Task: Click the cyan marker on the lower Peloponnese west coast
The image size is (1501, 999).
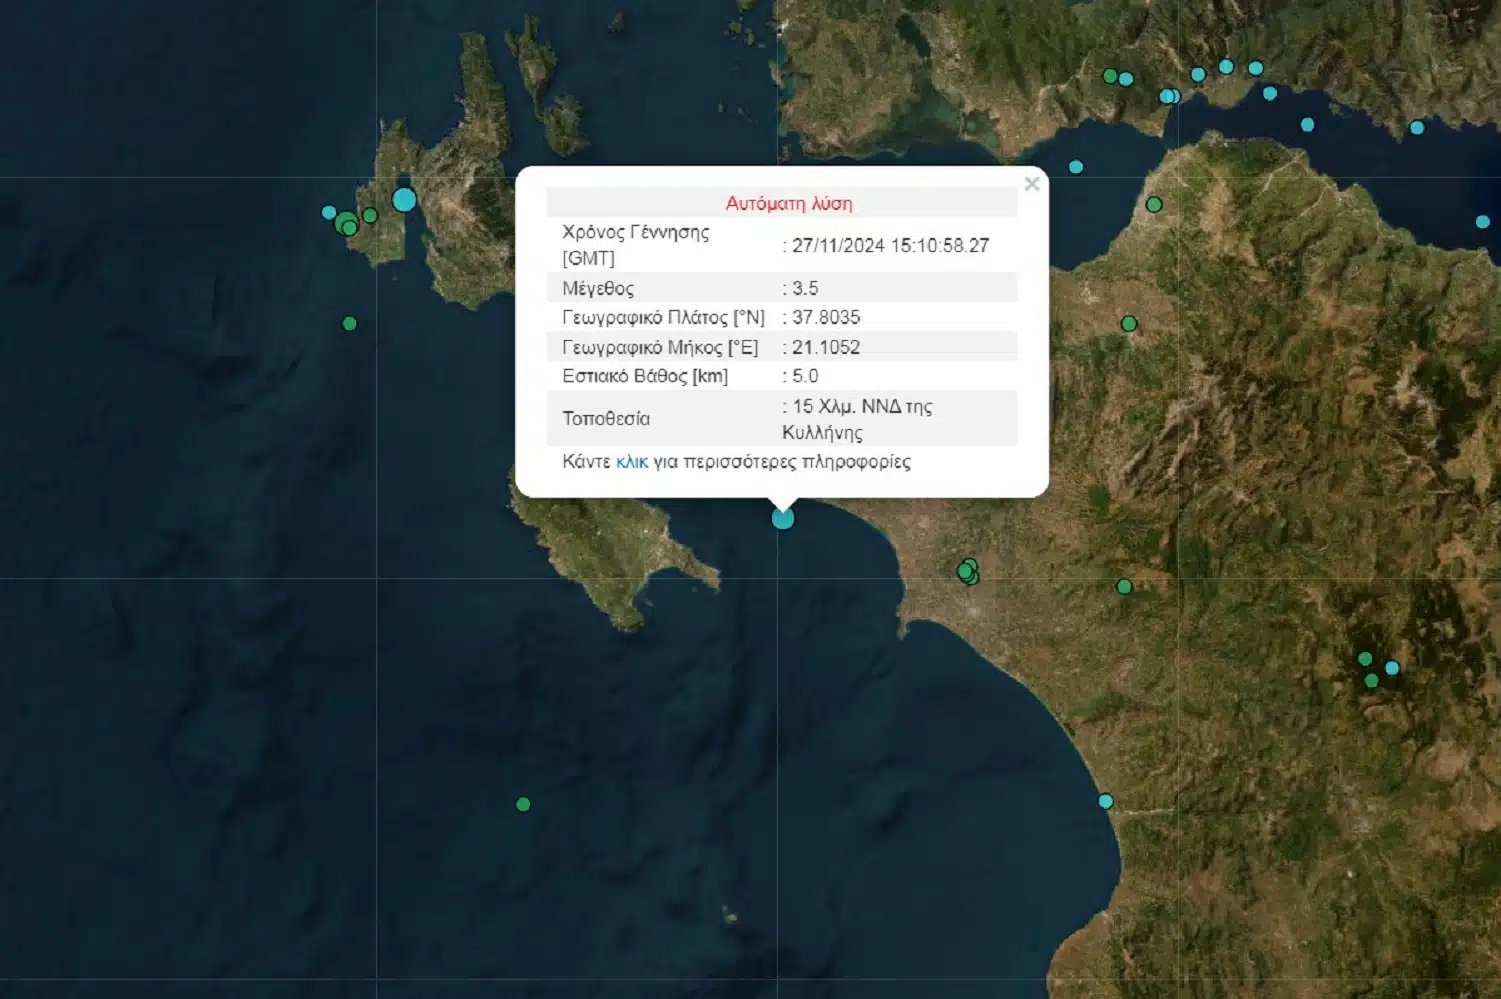Action: pyautogui.click(x=1105, y=801)
